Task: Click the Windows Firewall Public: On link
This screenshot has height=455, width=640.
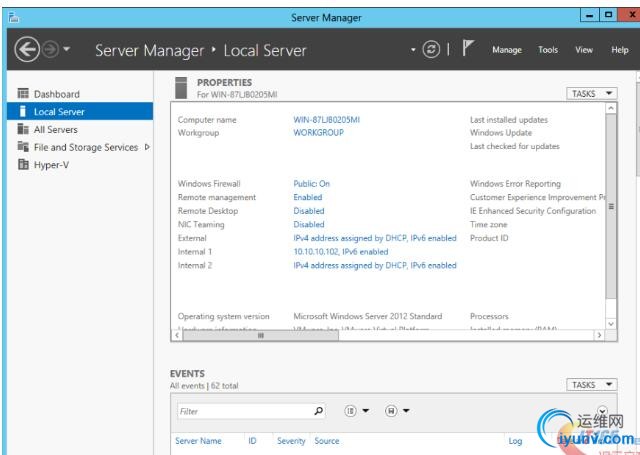Action: pyautogui.click(x=311, y=184)
